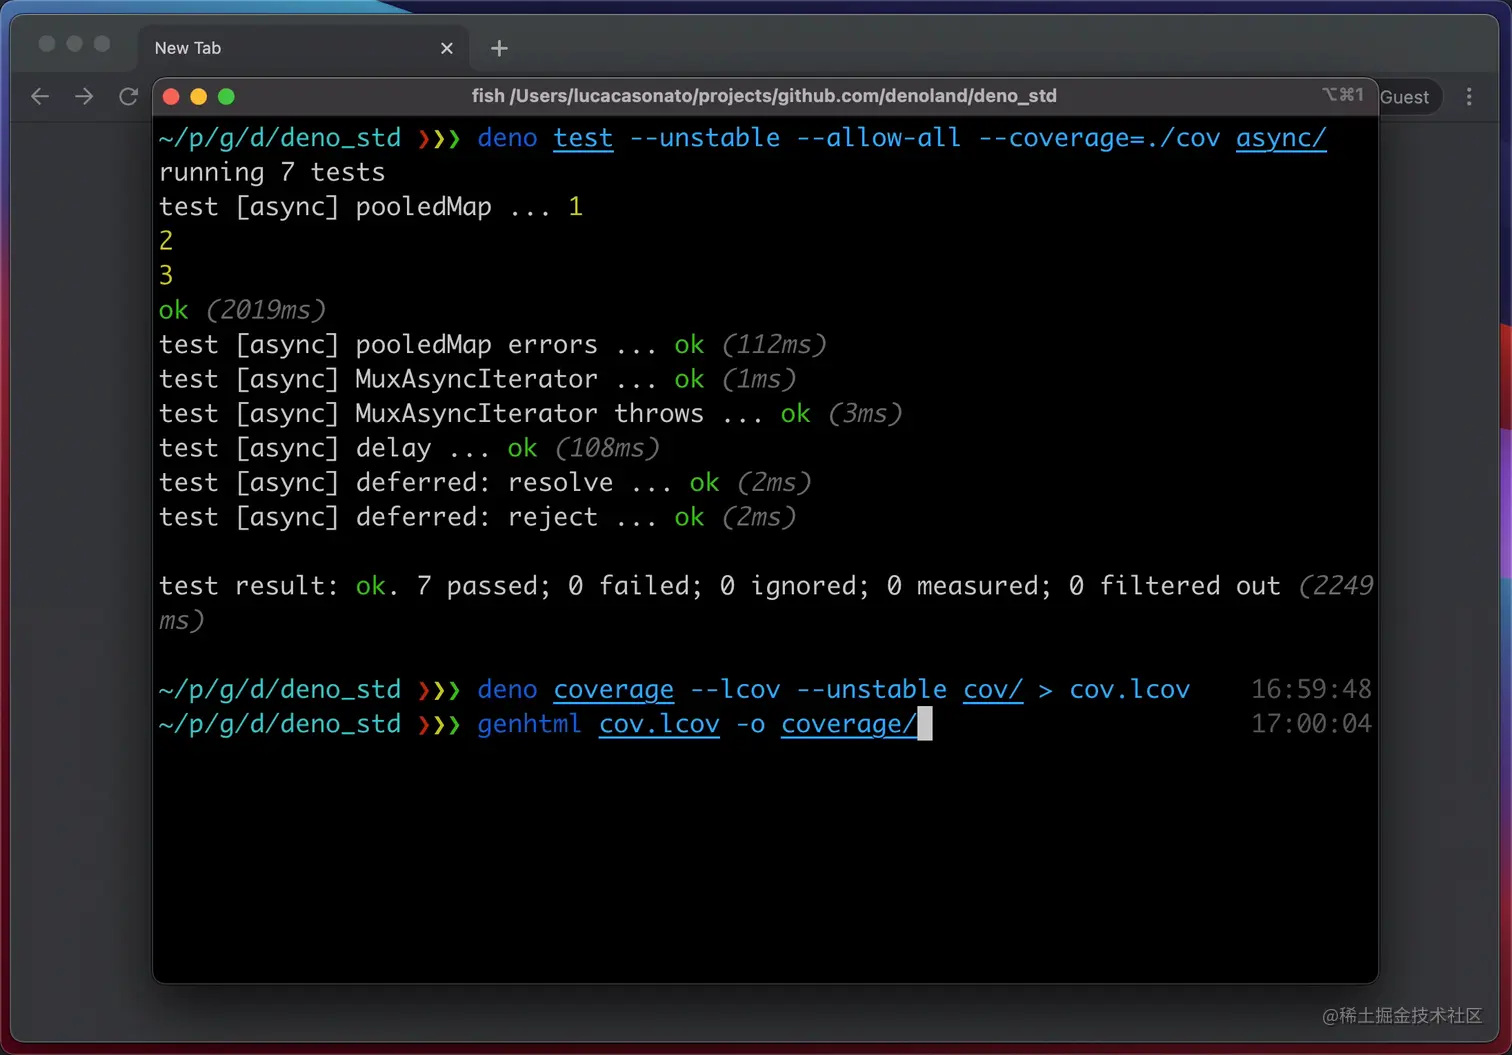Click the '--lcov' flag
This screenshot has width=1512, height=1055.
(x=735, y=690)
